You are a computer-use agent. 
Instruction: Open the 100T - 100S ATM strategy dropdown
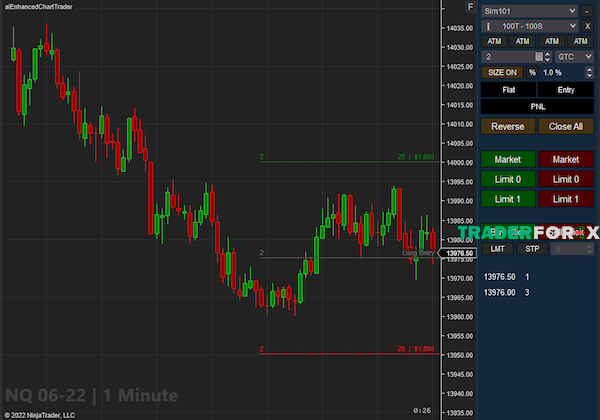[530, 26]
